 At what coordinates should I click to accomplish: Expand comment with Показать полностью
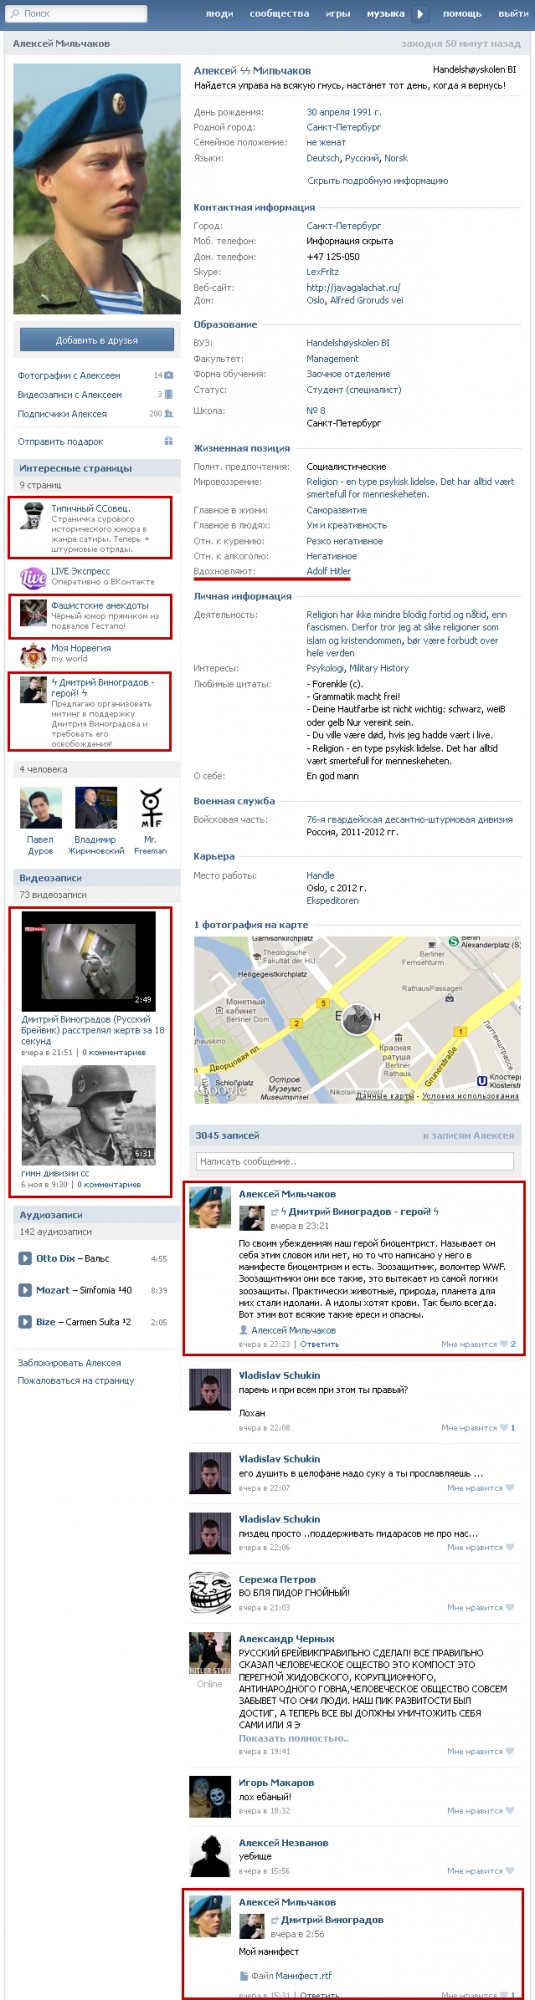[x=293, y=1738]
